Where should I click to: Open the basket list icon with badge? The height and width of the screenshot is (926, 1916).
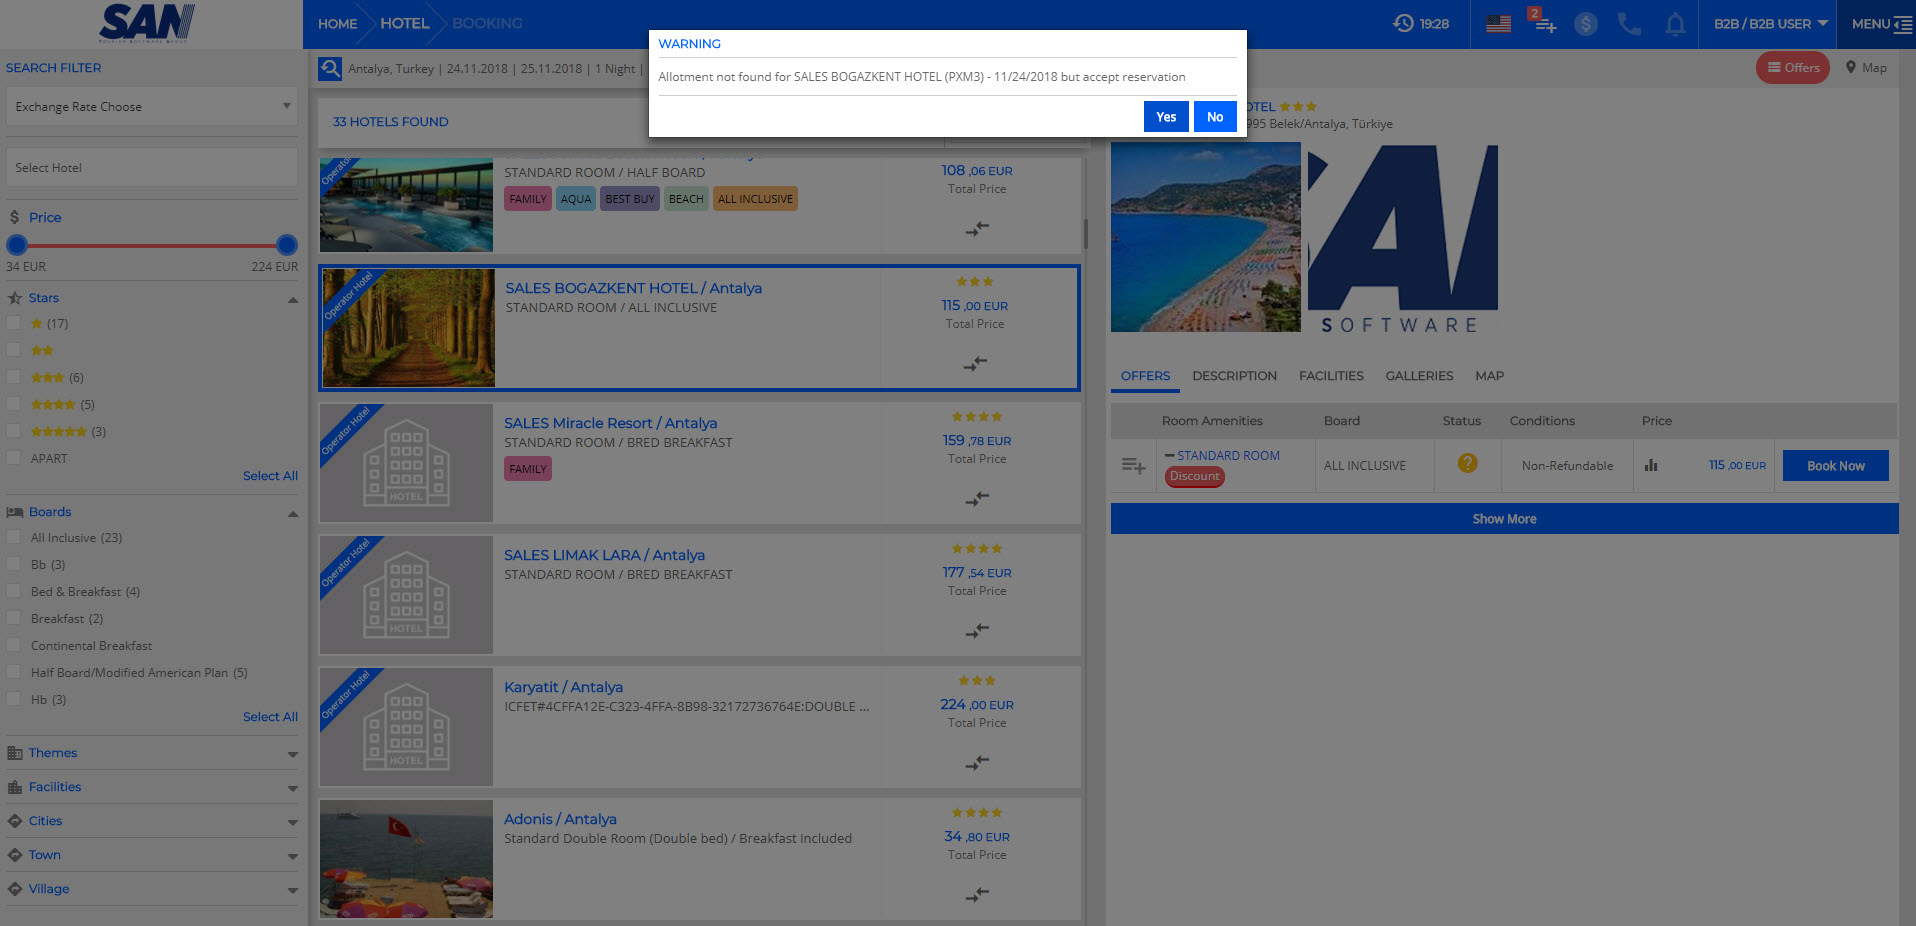pos(1543,22)
